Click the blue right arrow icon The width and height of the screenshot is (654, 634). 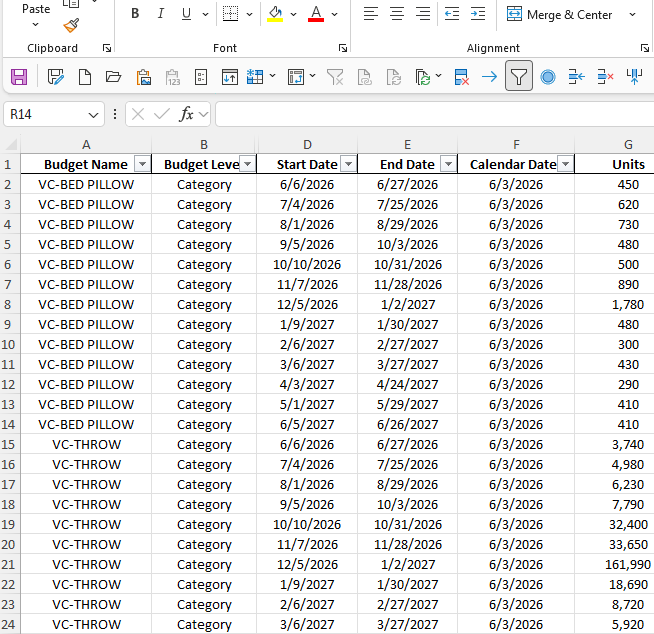coord(489,77)
